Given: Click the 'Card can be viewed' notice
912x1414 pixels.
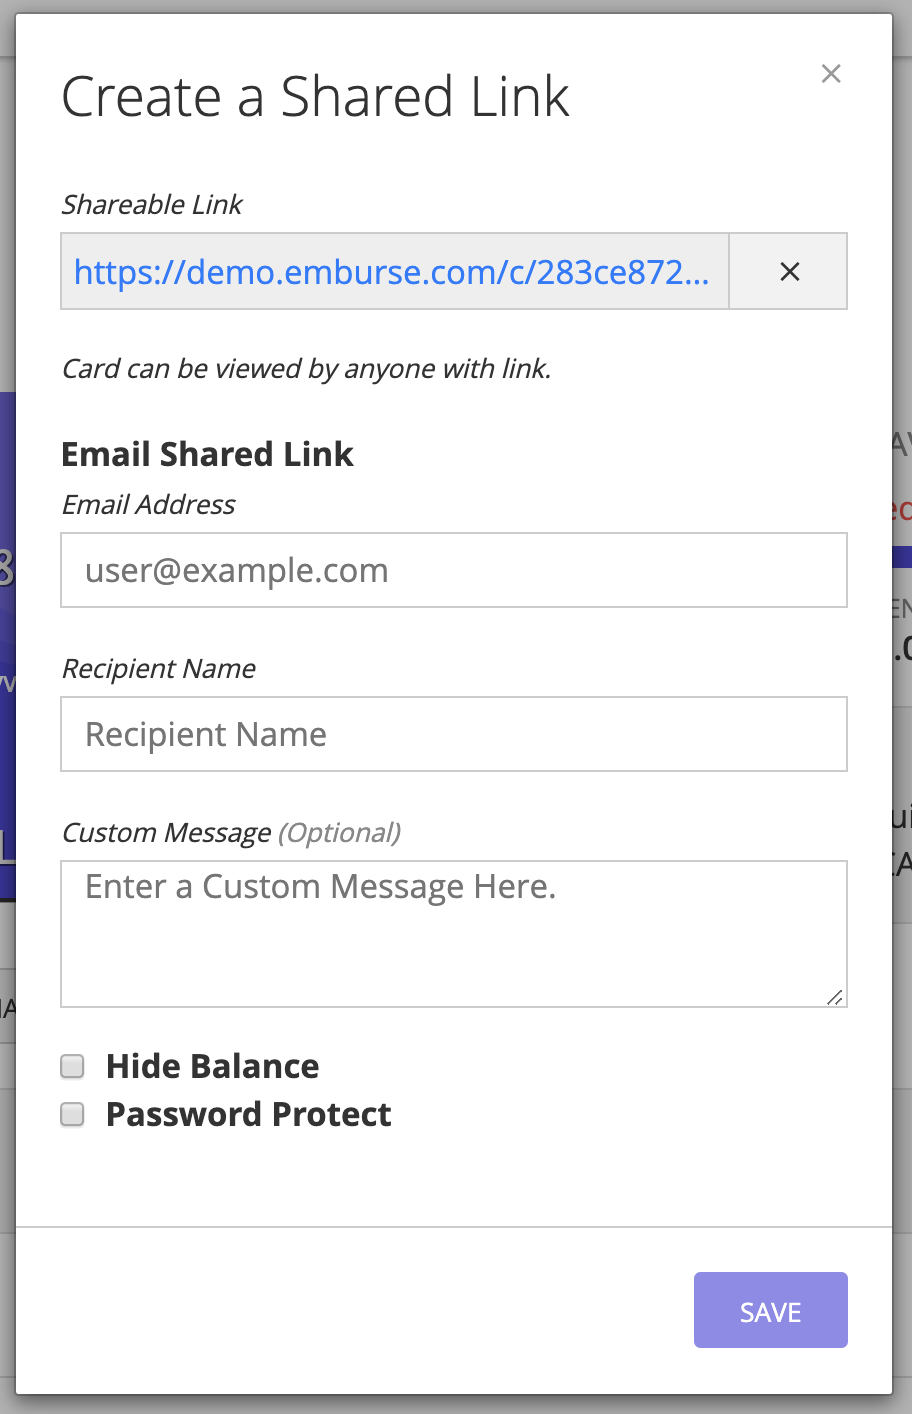Looking at the screenshot, I should [306, 369].
